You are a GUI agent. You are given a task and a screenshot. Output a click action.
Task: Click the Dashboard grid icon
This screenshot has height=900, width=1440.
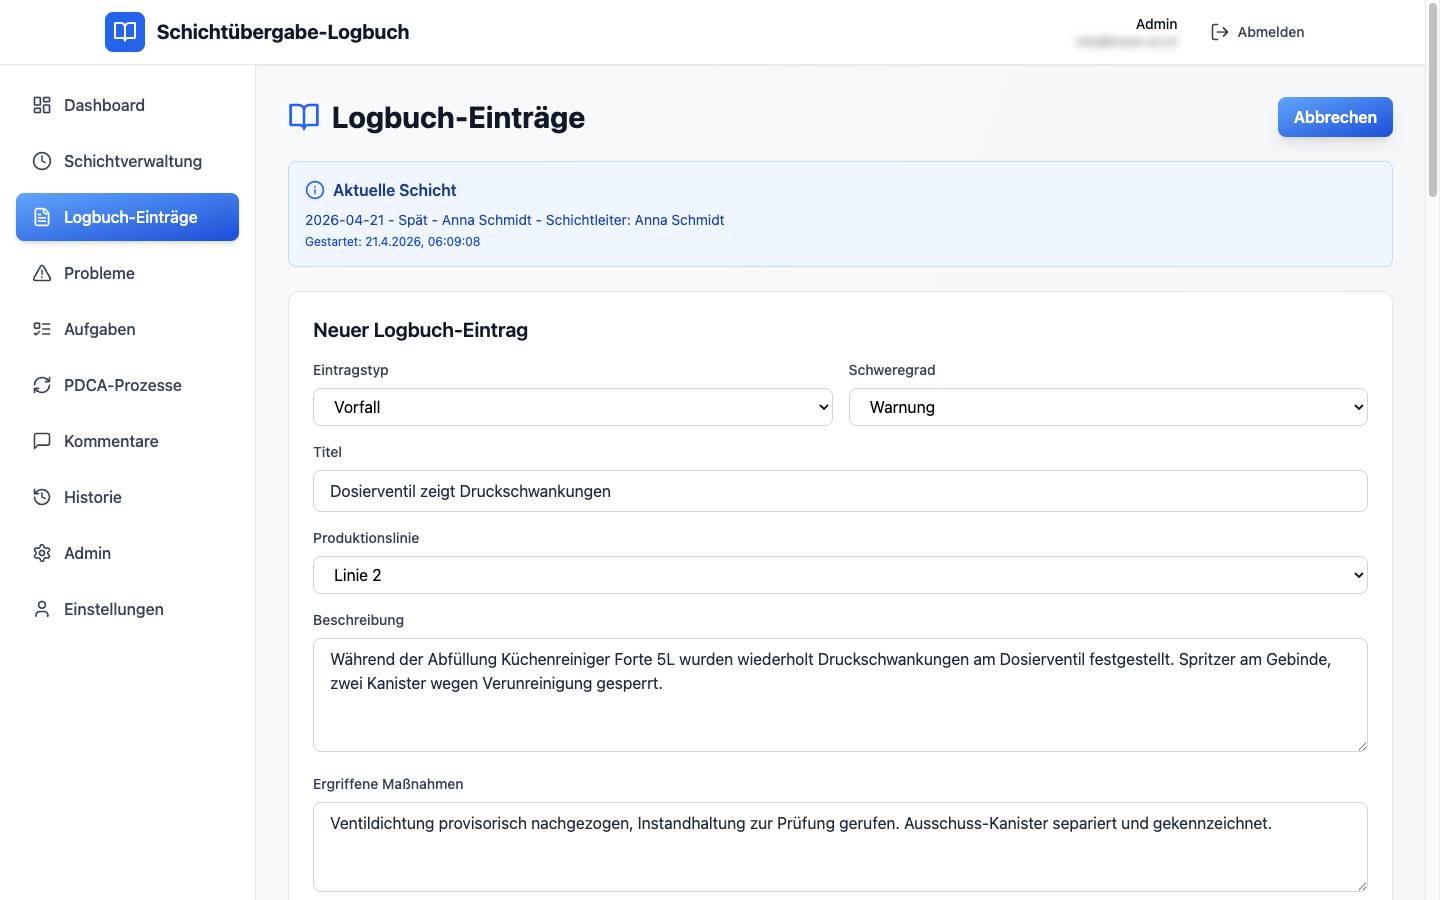[42, 105]
